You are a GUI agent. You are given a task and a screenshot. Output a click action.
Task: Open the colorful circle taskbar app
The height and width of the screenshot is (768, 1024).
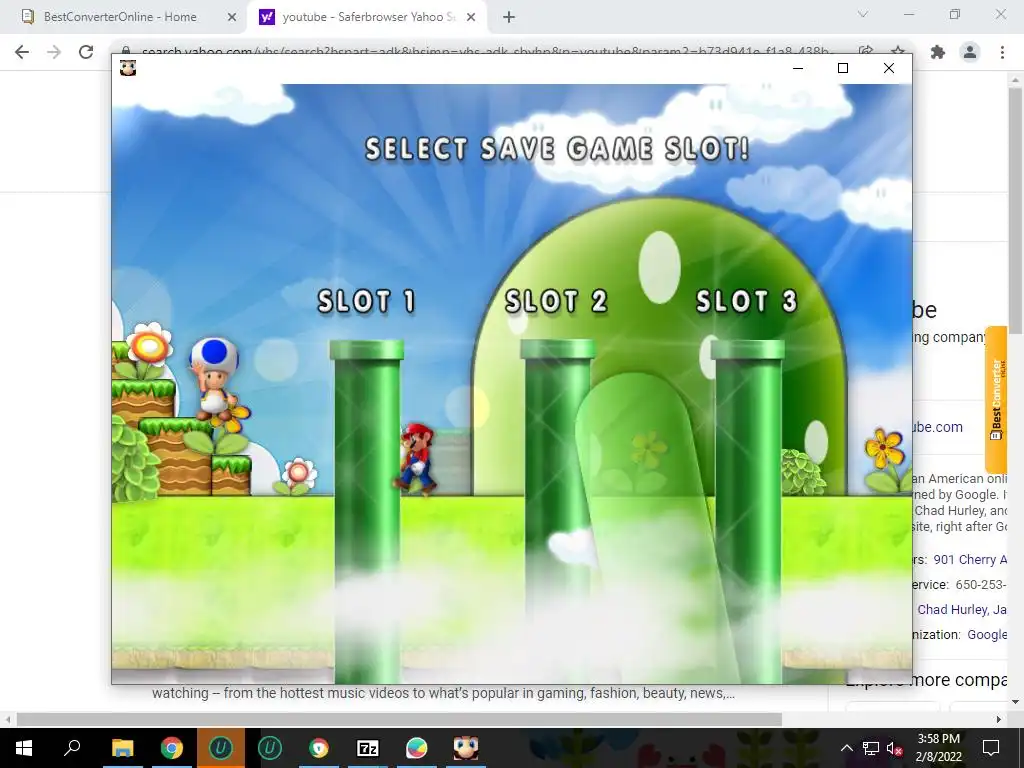417,748
